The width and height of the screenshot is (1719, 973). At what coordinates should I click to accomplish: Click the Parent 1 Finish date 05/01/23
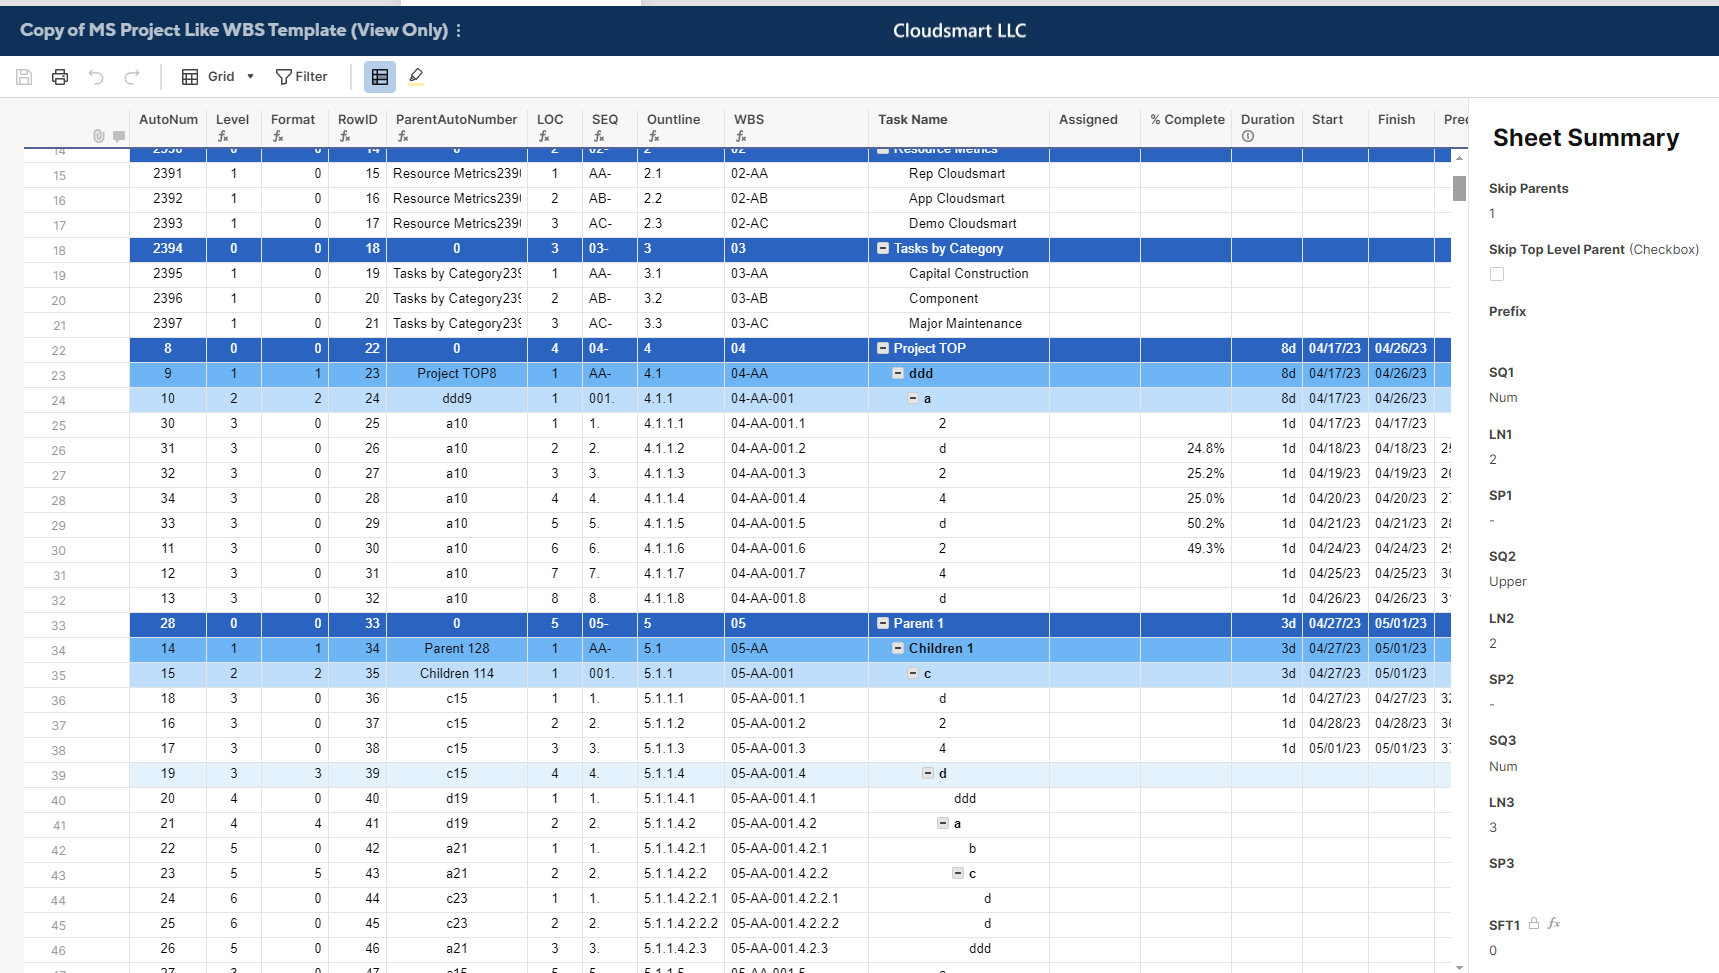pos(1400,623)
